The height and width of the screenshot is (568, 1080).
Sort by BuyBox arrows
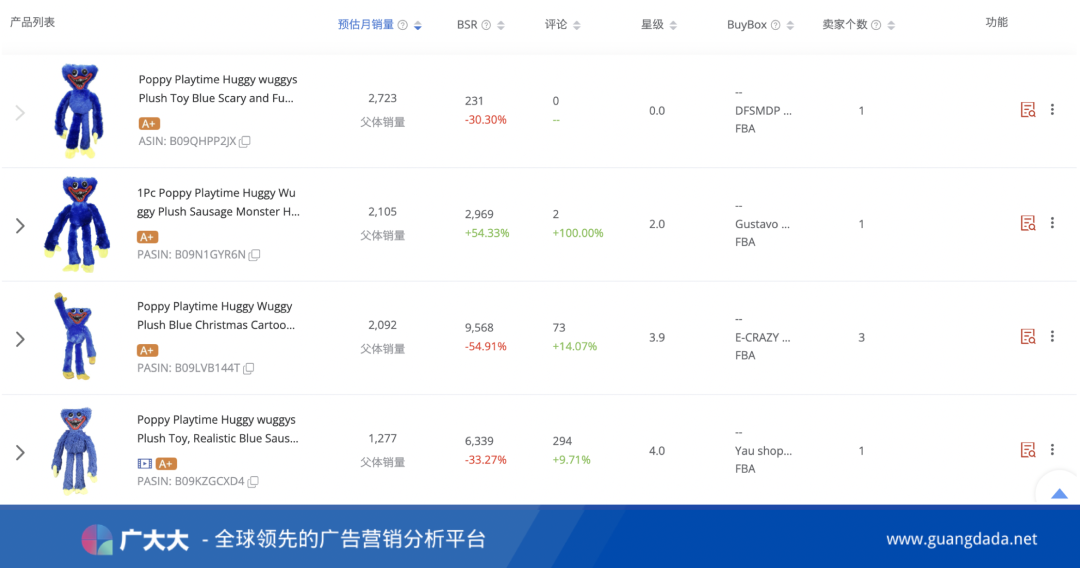[790, 25]
